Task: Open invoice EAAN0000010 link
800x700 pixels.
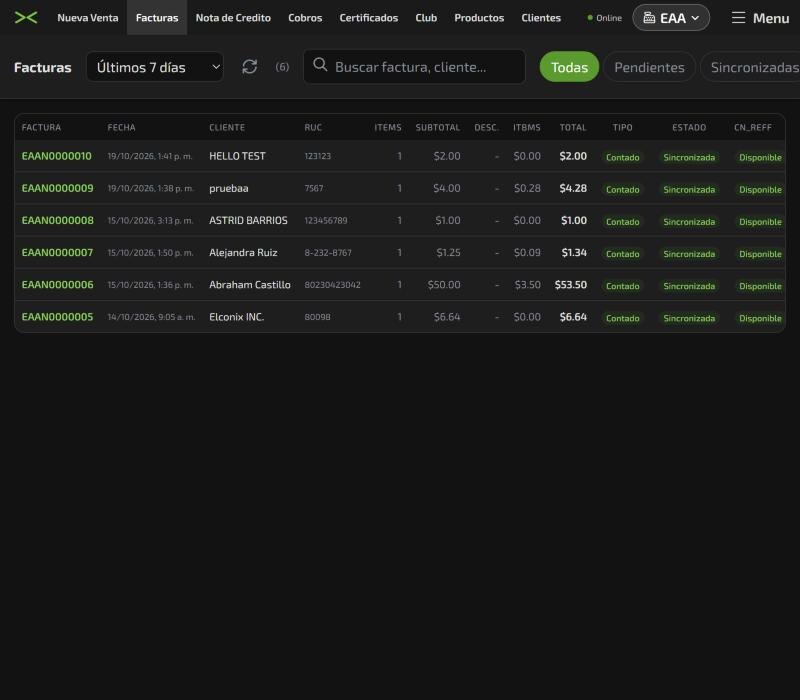Action: click(57, 156)
